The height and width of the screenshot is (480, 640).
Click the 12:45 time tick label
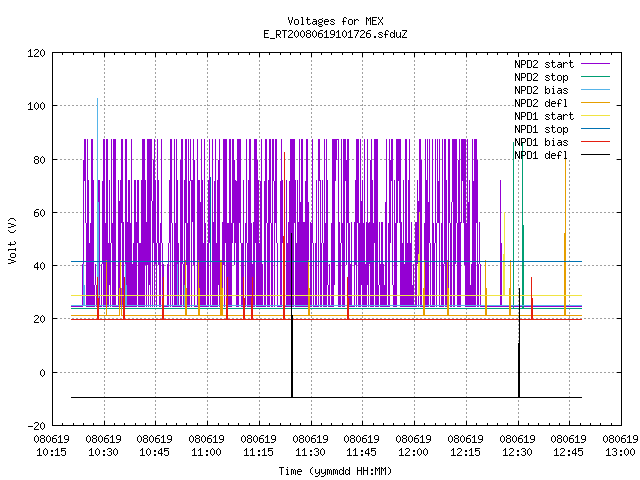569,452
